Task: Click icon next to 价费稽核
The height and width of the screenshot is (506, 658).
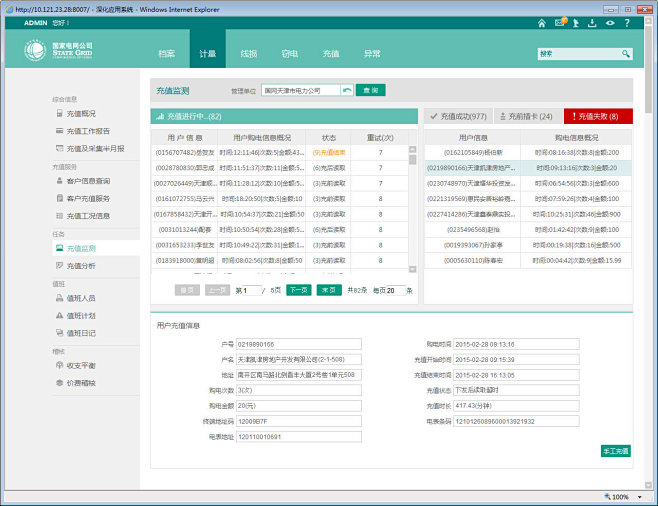Action: pyautogui.click(x=60, y=383)
